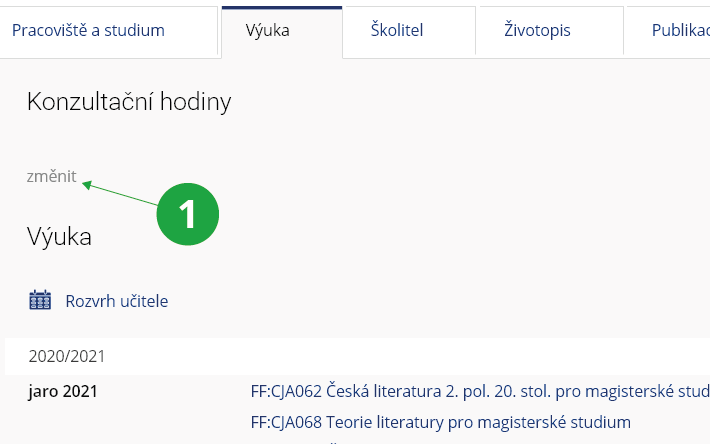This screenshot has height=444, width=710.
Task: Select the 2020/2021 academic year row
Action: pos(66,356)
